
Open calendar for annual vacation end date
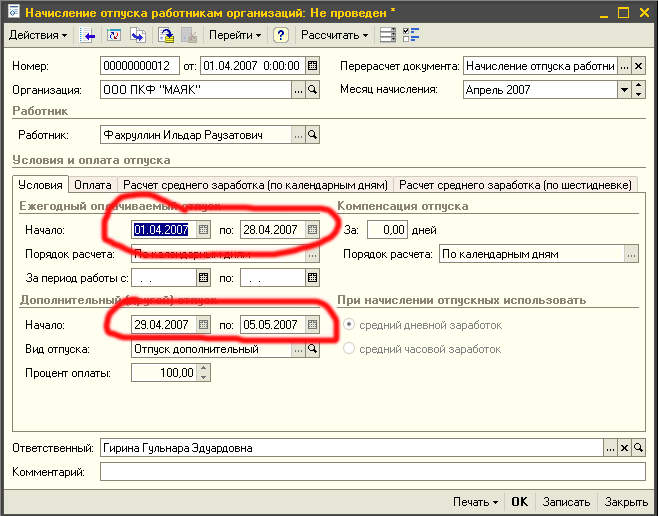coord(312,229)
